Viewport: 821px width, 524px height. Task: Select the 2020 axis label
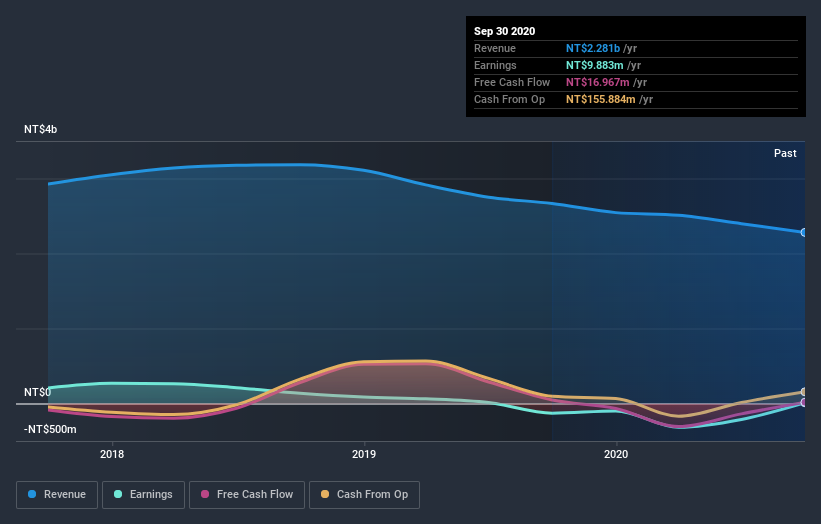[x=616, y=454]
